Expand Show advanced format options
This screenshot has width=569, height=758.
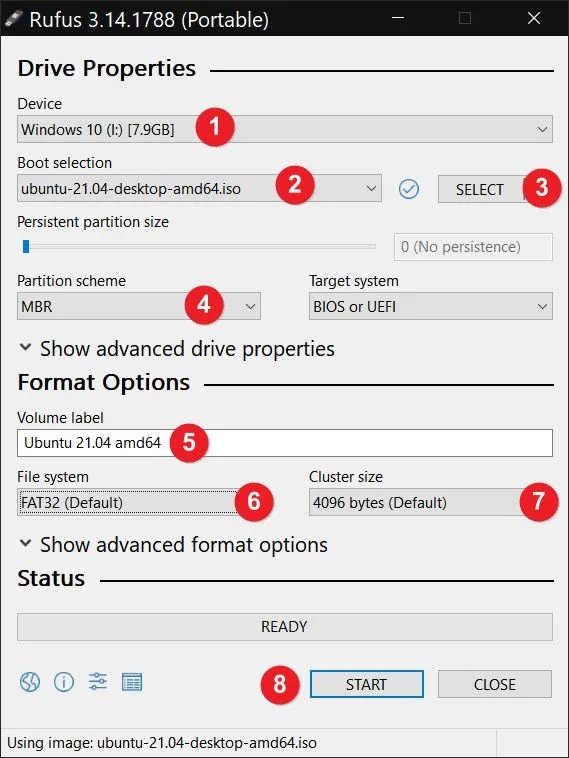pyautogui.click(x=173, y=545)
